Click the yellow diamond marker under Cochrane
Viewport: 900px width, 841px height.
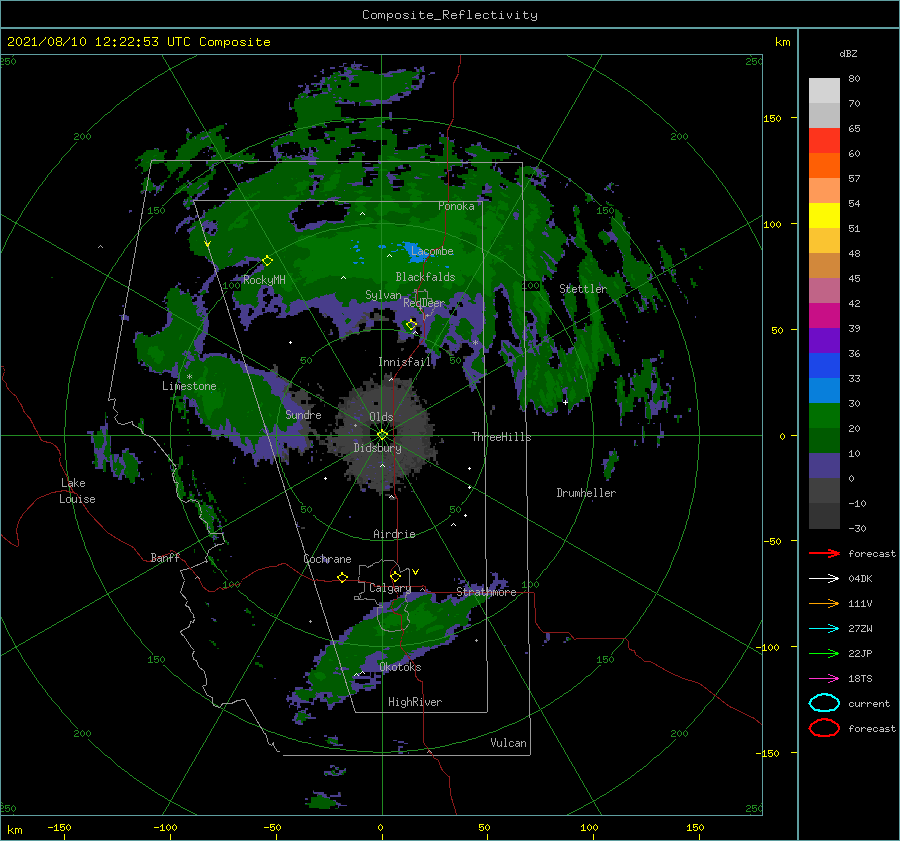coord(342,577)
